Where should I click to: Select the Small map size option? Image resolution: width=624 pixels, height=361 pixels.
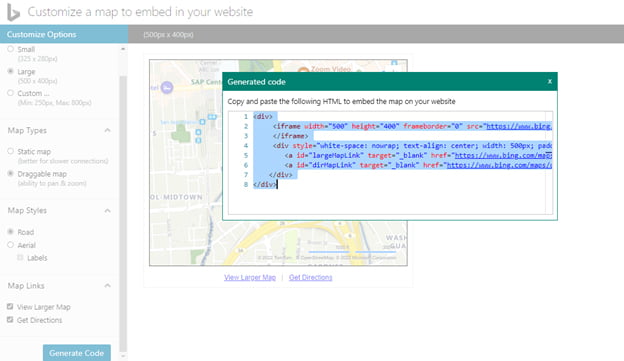click(10, 49)
